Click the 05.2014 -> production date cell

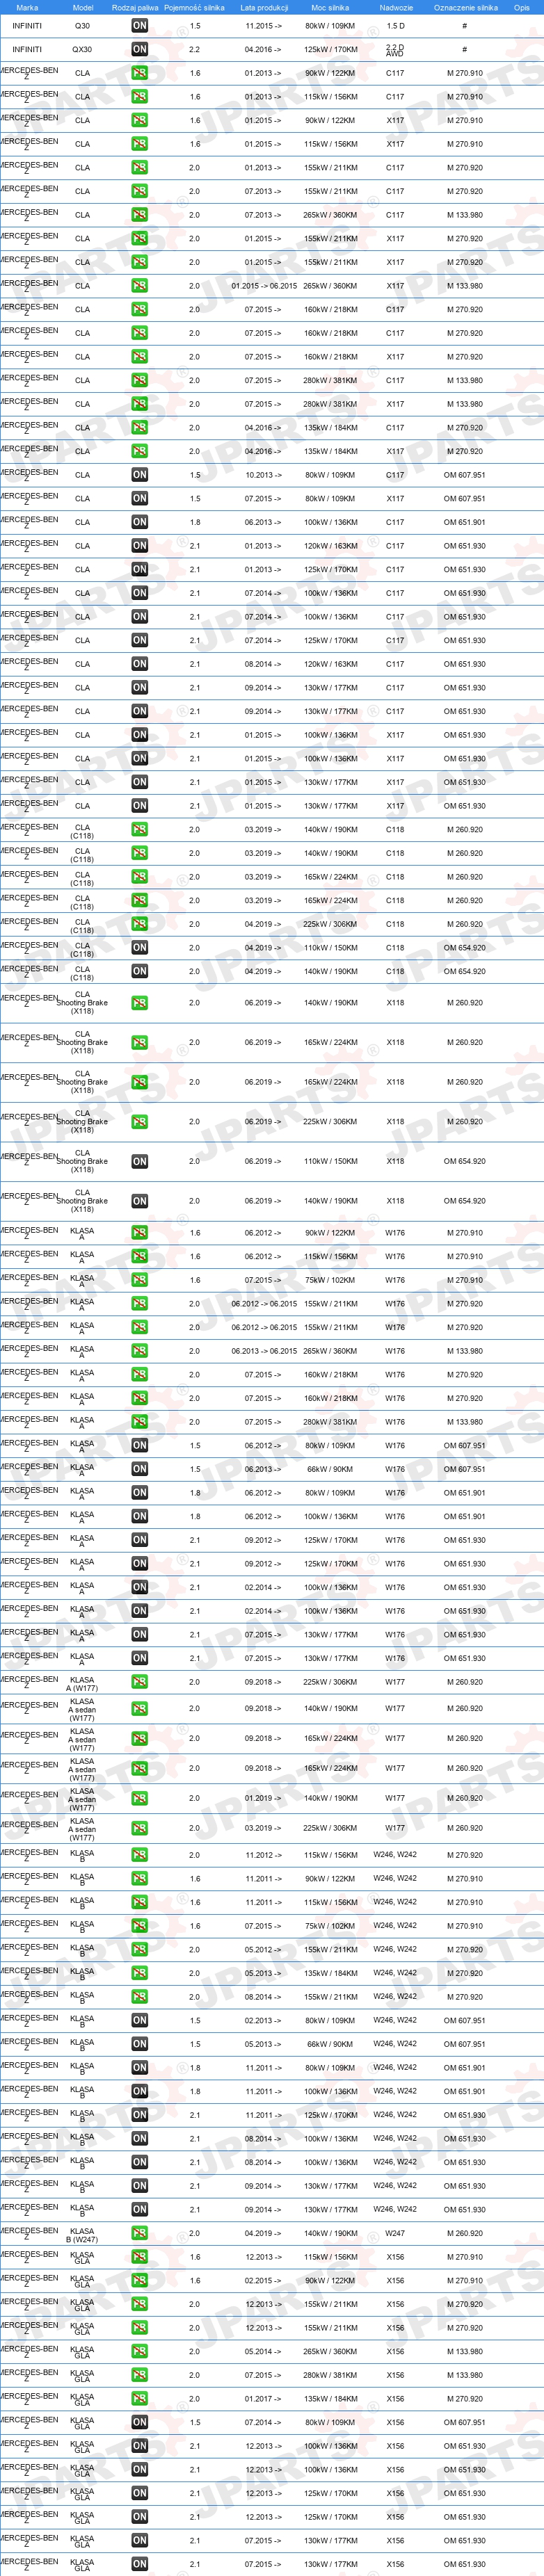(263, 2352)
